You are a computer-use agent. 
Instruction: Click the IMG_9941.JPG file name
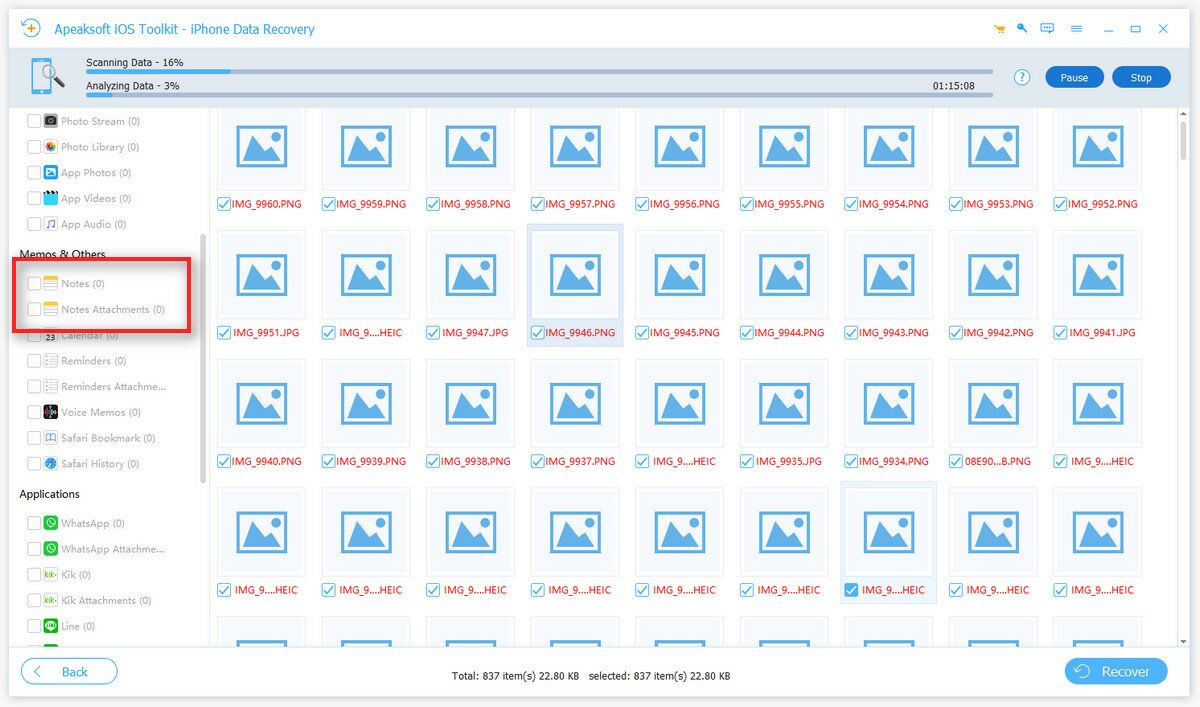coord(1103,333)
